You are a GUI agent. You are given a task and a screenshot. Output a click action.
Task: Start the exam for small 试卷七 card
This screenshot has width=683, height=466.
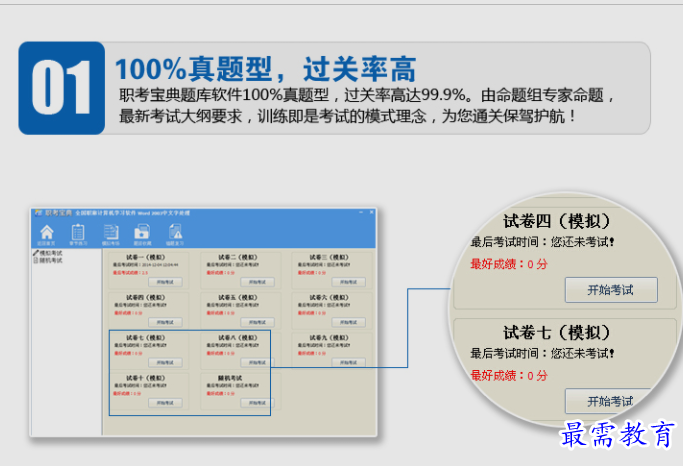point(165,362)
